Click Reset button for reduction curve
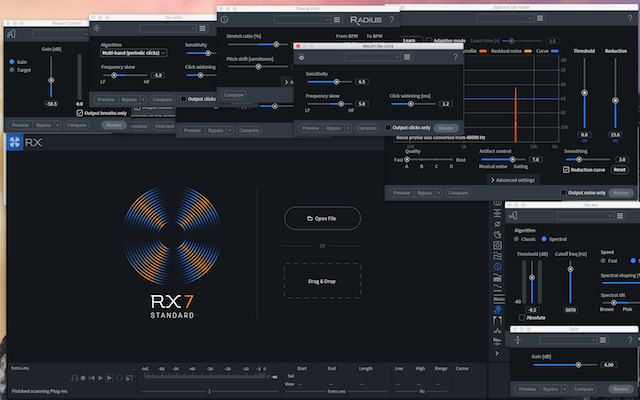The width and height of the screenshot is (640, 400). pos(619,170)
